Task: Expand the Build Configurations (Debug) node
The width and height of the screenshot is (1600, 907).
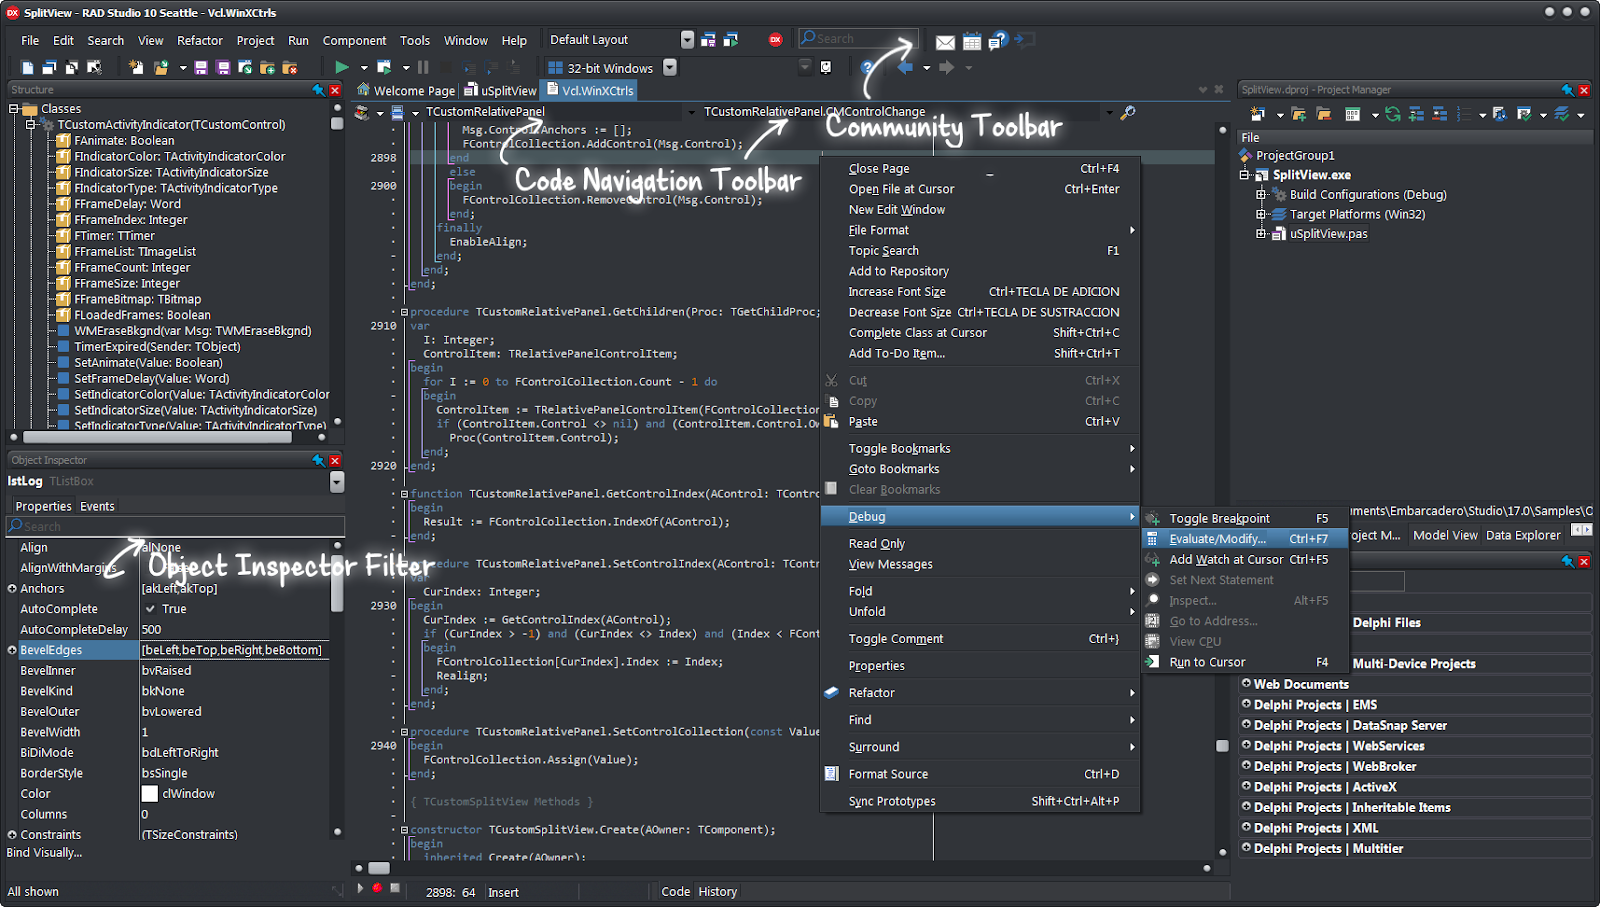Action: [x=1261, y=195]
